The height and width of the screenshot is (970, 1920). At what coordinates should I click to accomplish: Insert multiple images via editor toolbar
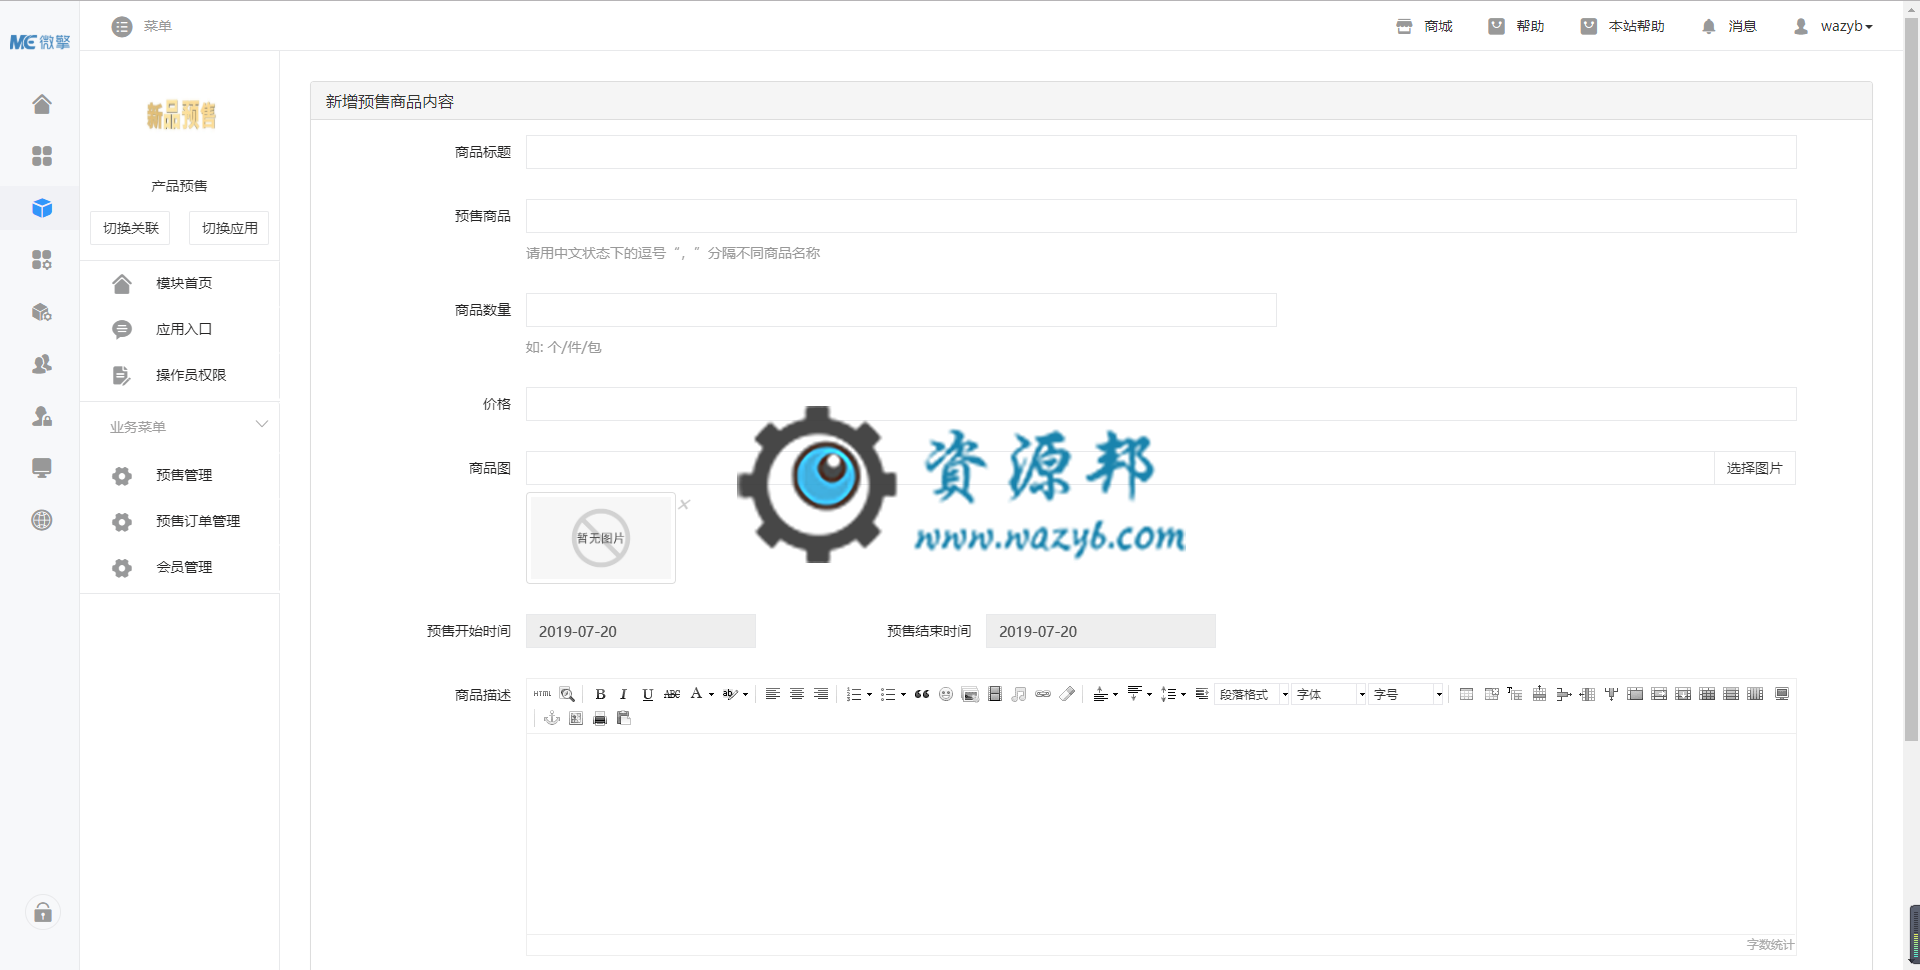tap(970, 694)
